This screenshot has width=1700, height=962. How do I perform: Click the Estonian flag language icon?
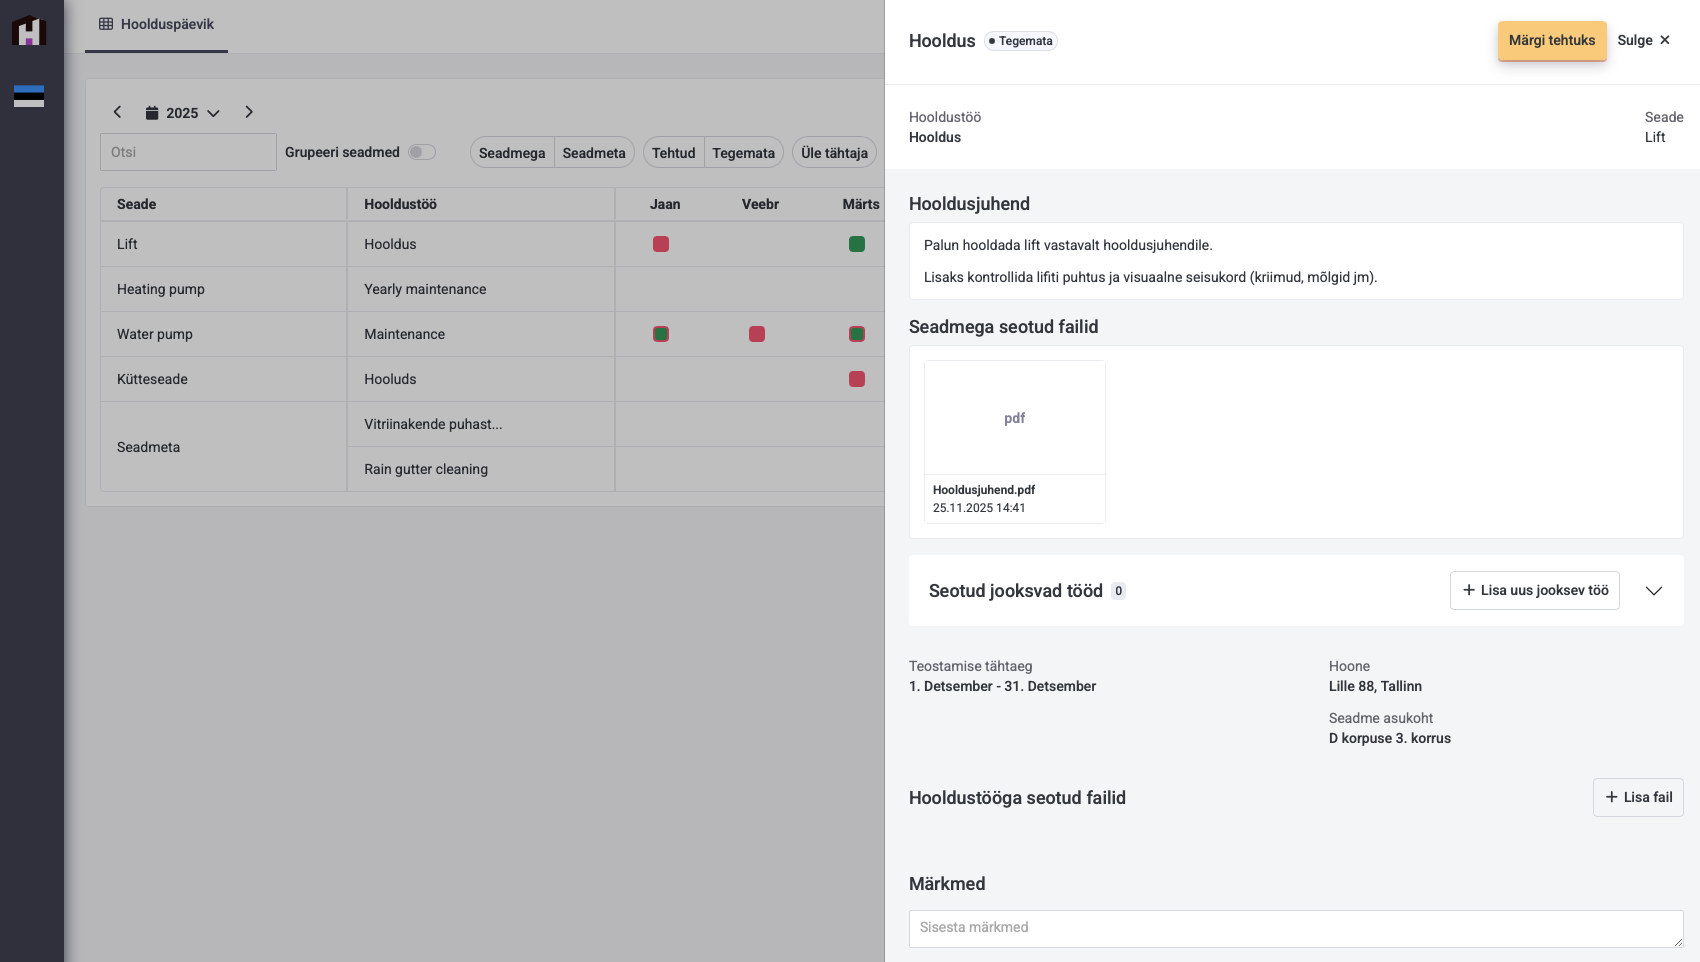[29, 96]
